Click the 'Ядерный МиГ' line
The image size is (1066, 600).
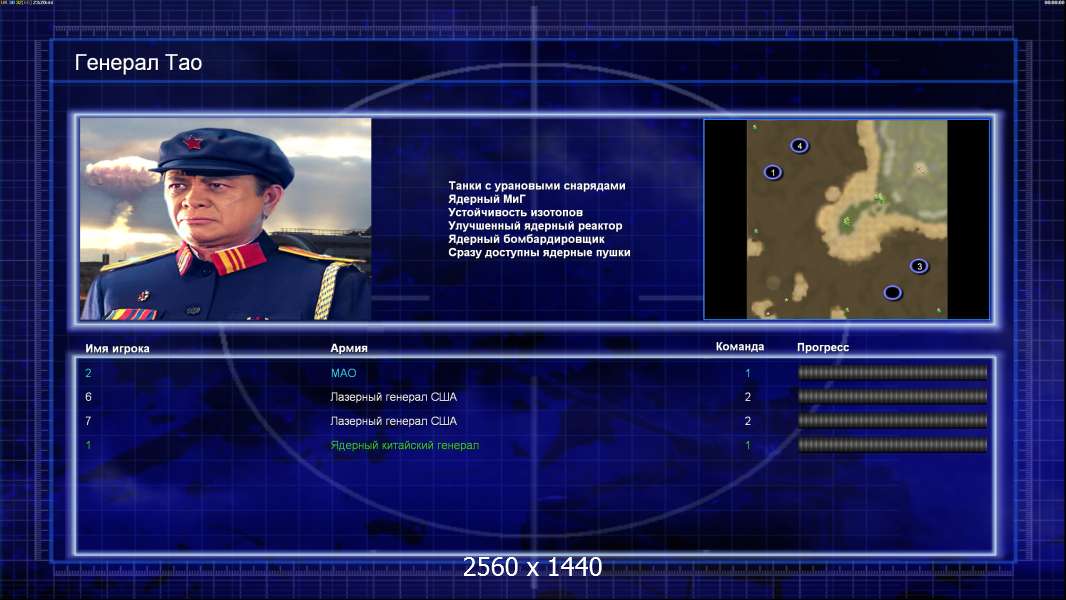click(x=487, y=199)
